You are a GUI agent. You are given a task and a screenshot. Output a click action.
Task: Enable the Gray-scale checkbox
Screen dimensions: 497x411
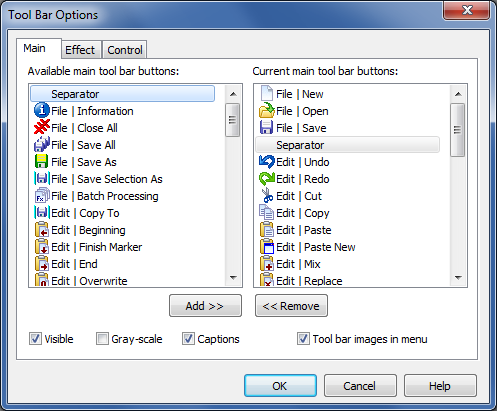(x=102, y=339)
